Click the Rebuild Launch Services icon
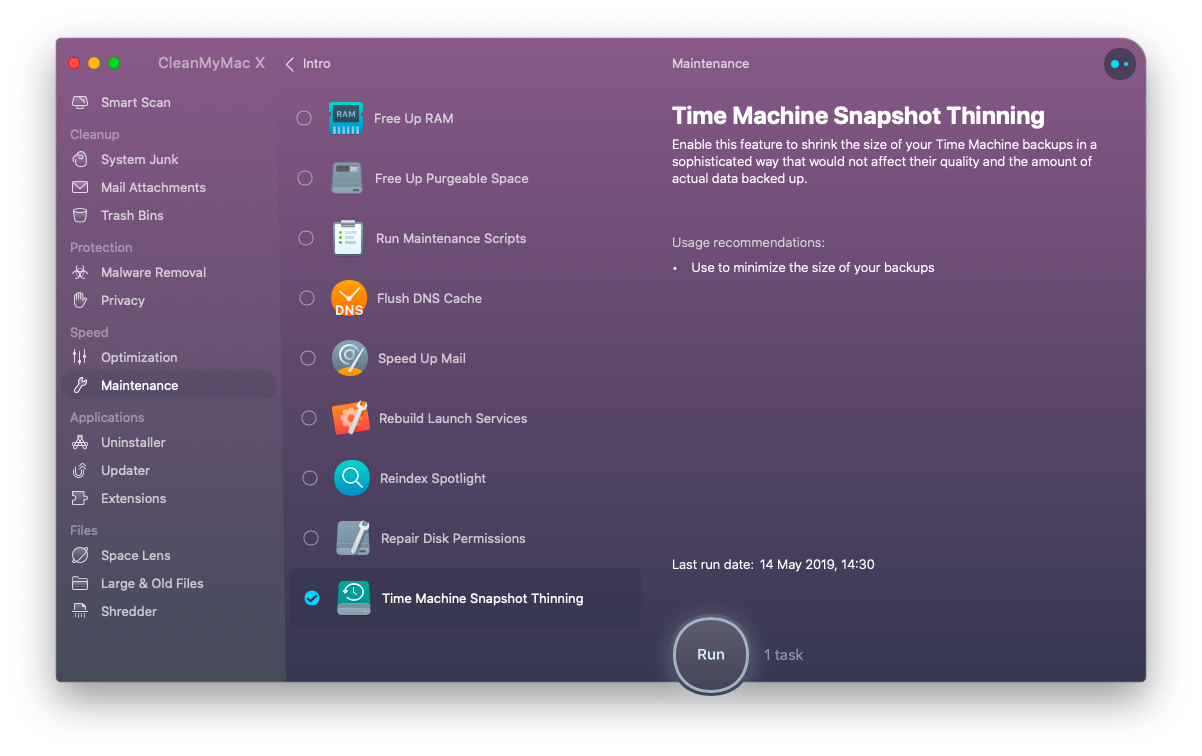1202x756 pixels. point(351,418)
